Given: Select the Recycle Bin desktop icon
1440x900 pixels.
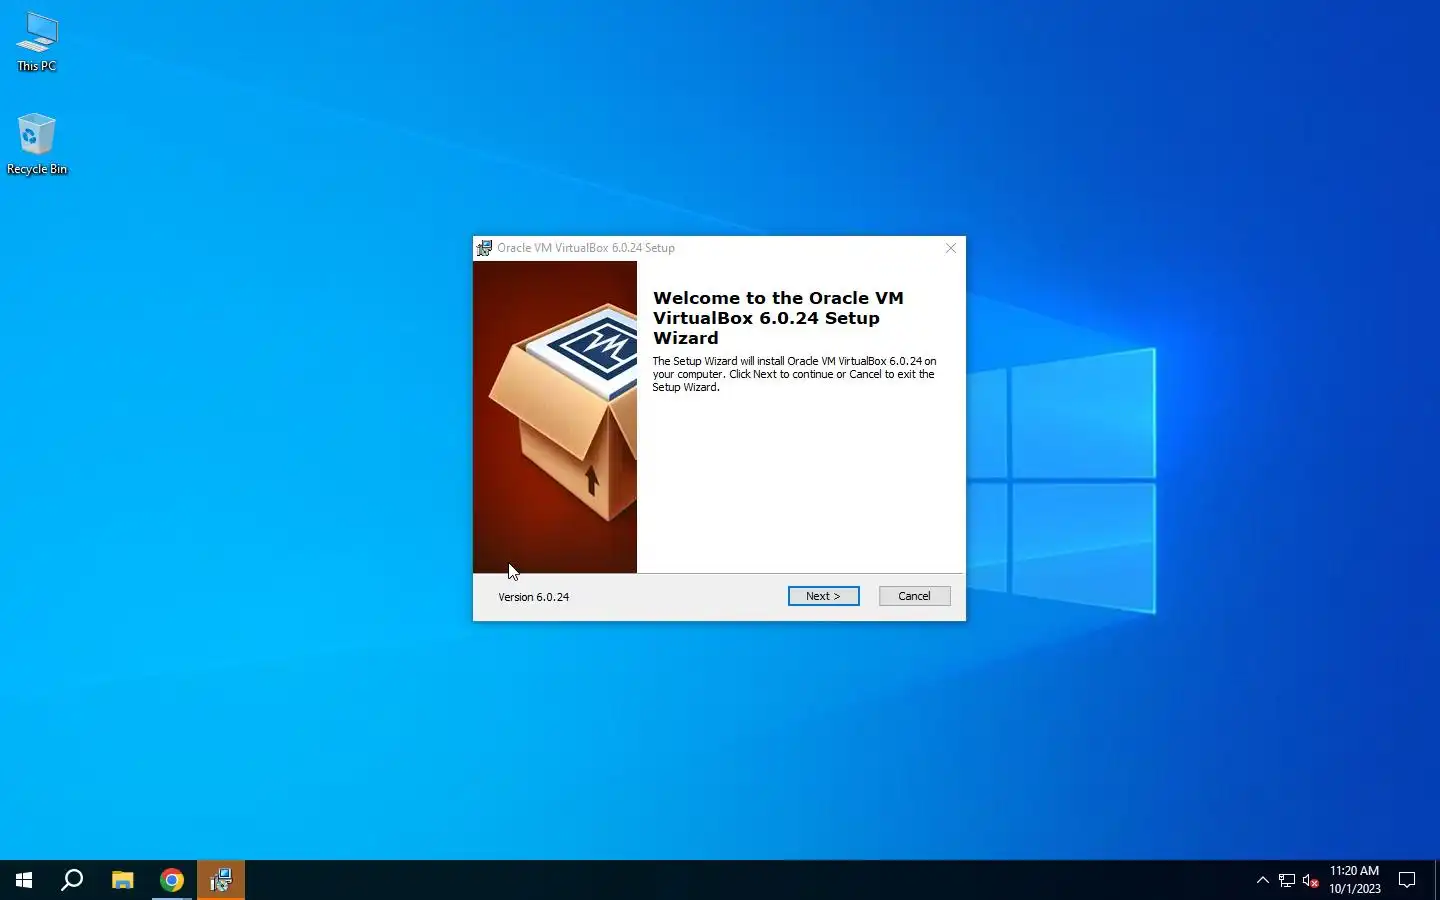Looking at the screenshot, I should (x=37, y=144).
